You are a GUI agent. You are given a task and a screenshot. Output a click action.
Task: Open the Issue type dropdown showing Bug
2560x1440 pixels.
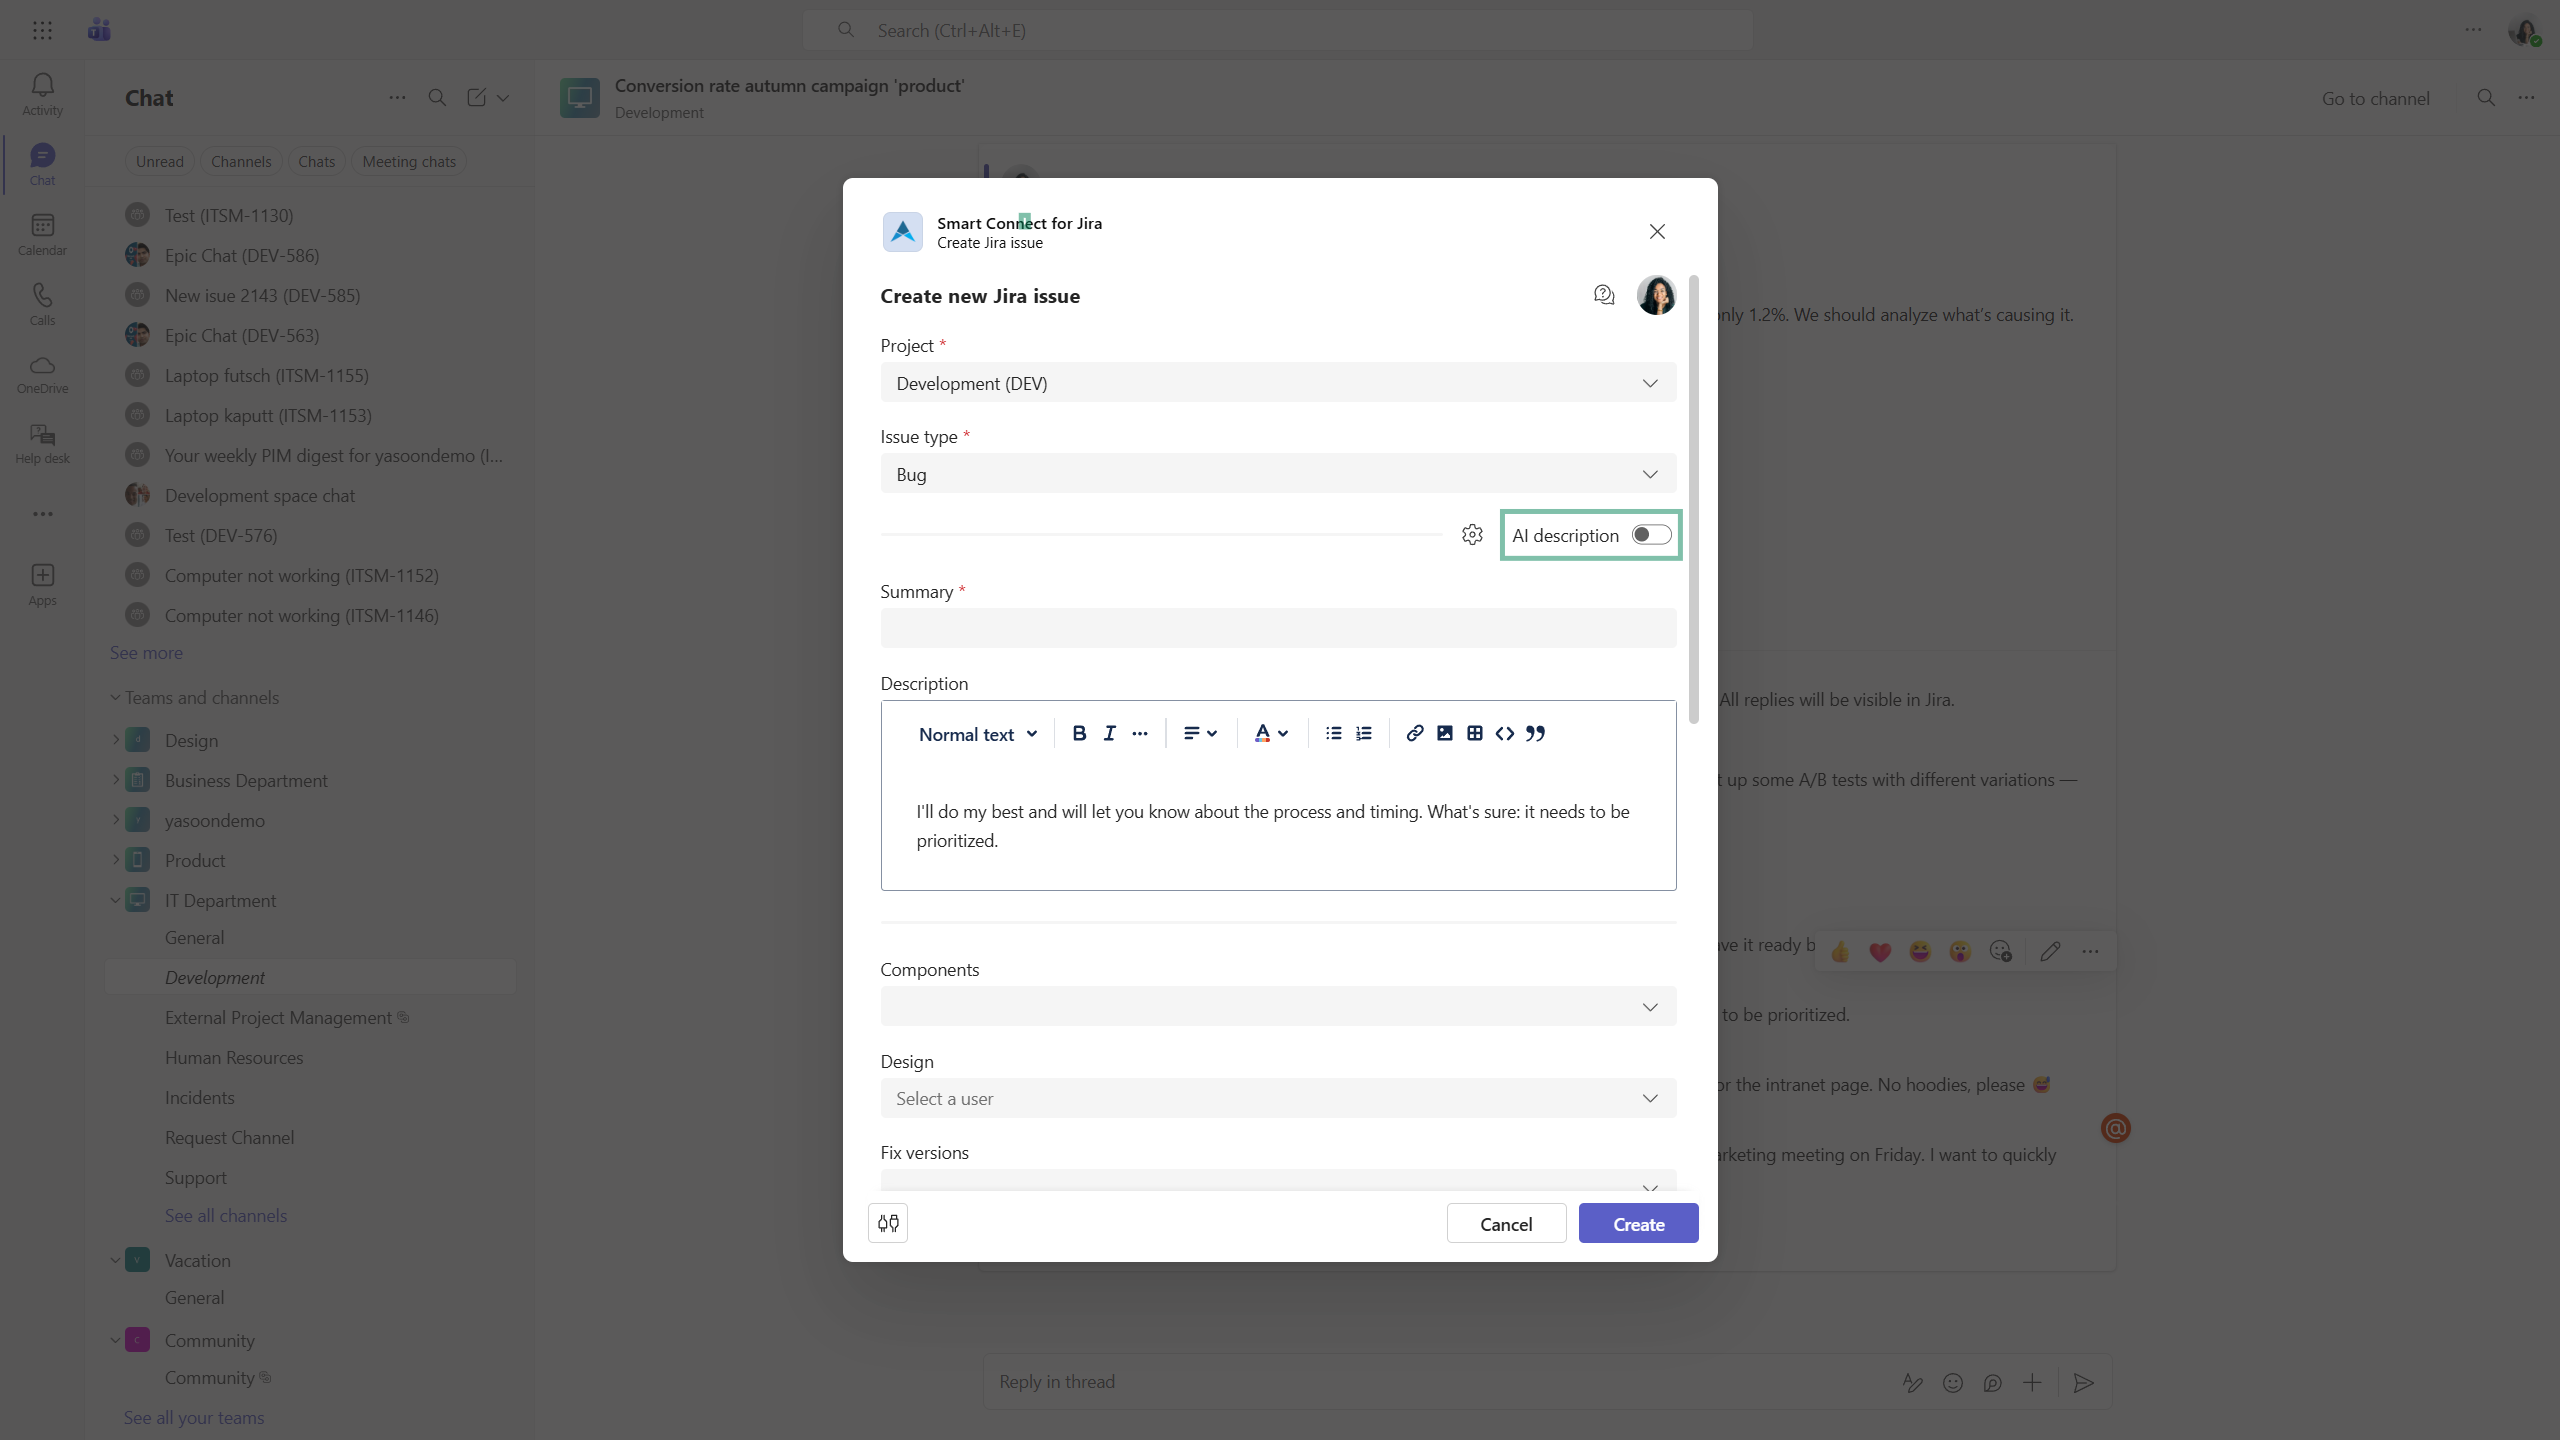click(x=1278, y=474)
